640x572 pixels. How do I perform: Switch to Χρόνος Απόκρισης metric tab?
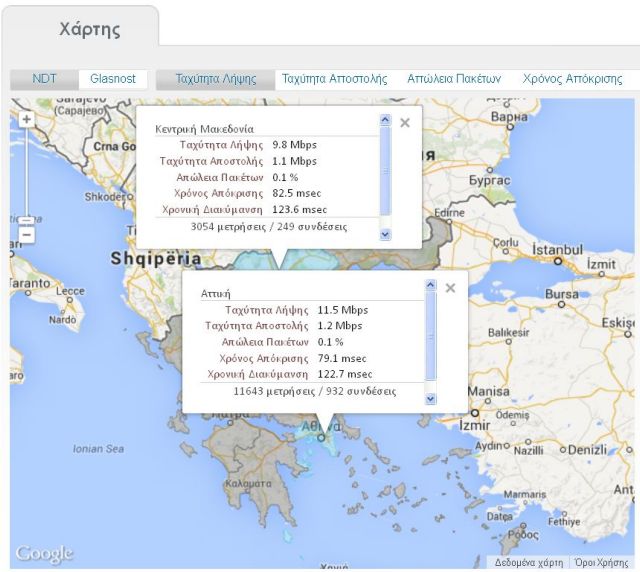[573, 78]
